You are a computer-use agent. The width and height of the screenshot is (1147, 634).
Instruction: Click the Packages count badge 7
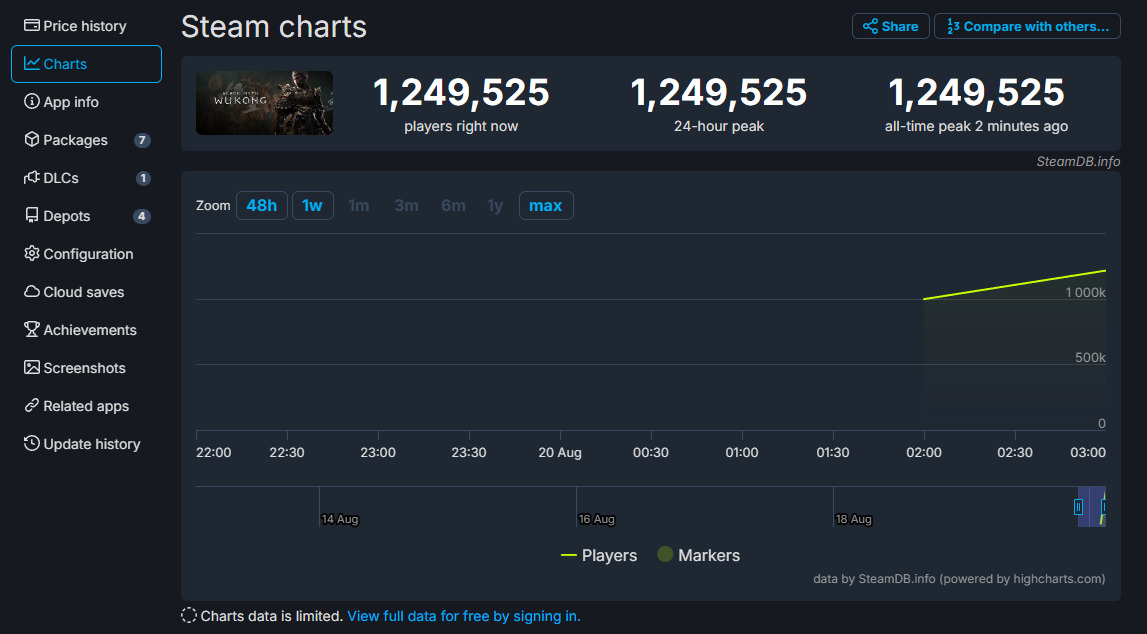pos(142,140)
